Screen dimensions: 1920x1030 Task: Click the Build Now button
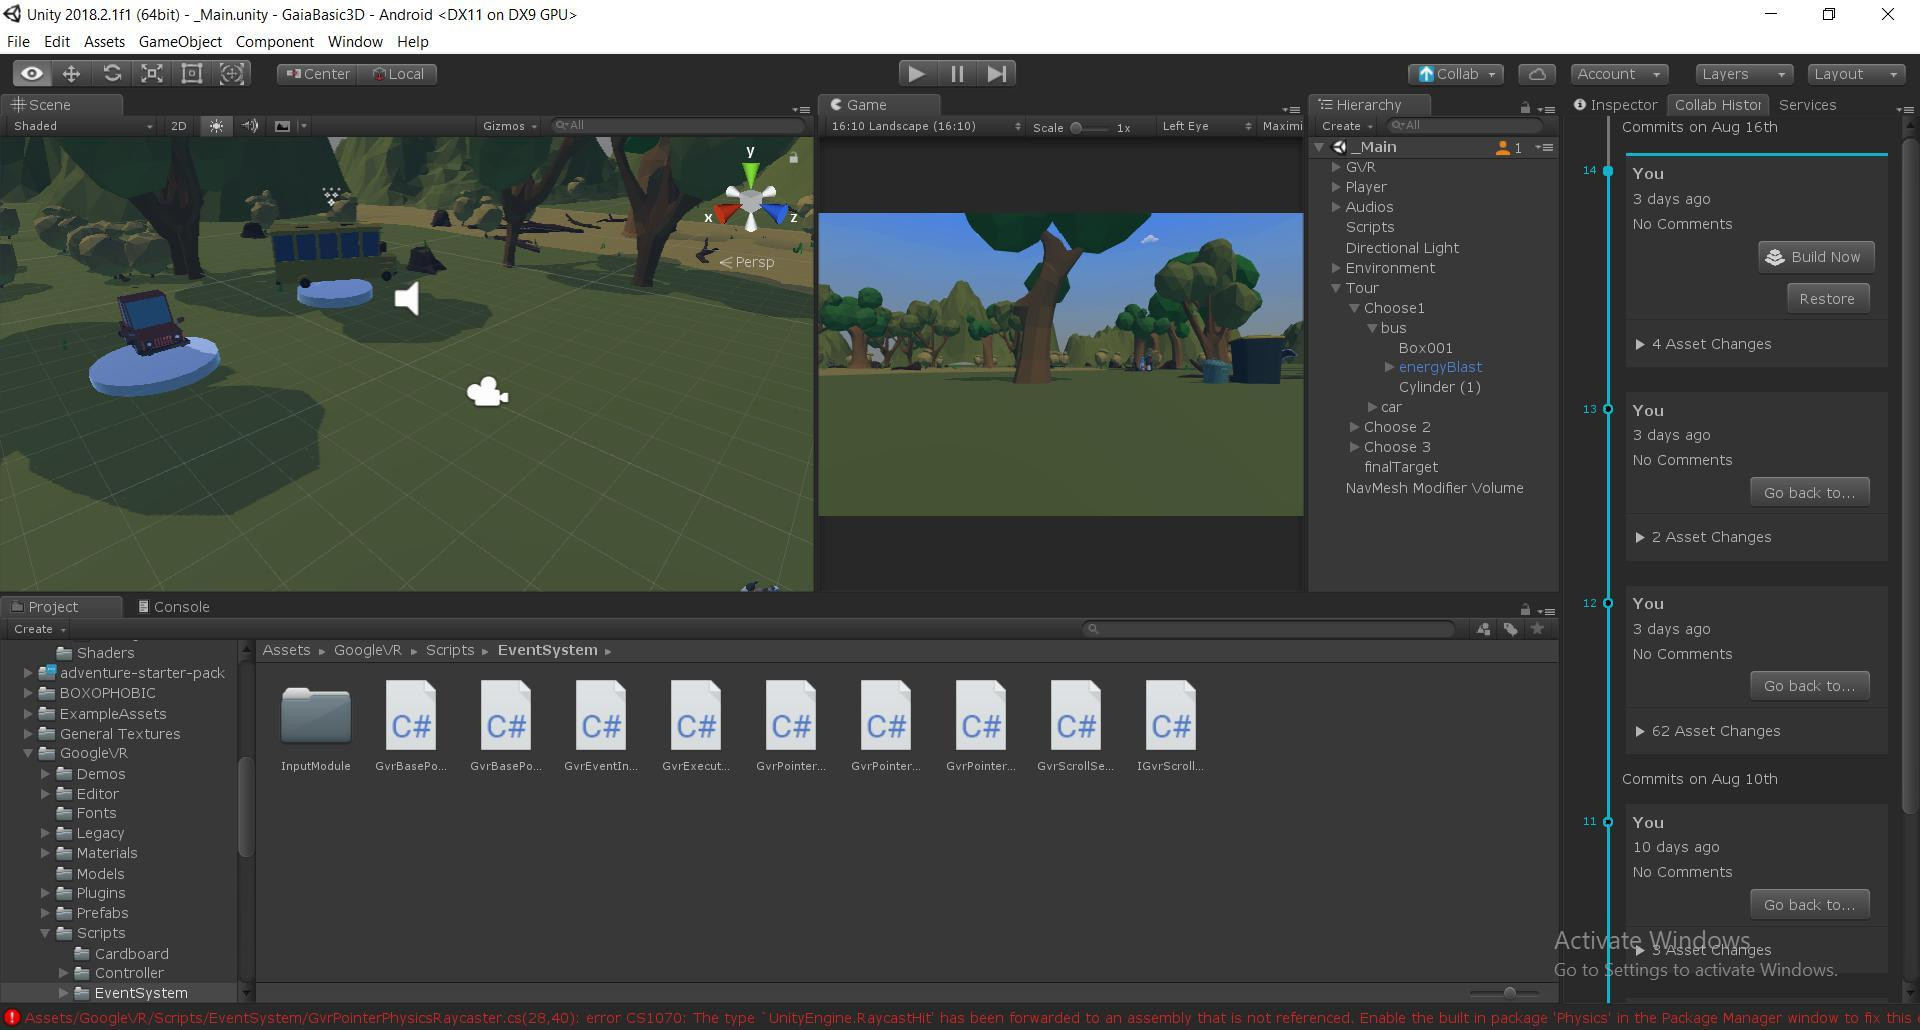pyautogui.click(x=1816, y=257)
